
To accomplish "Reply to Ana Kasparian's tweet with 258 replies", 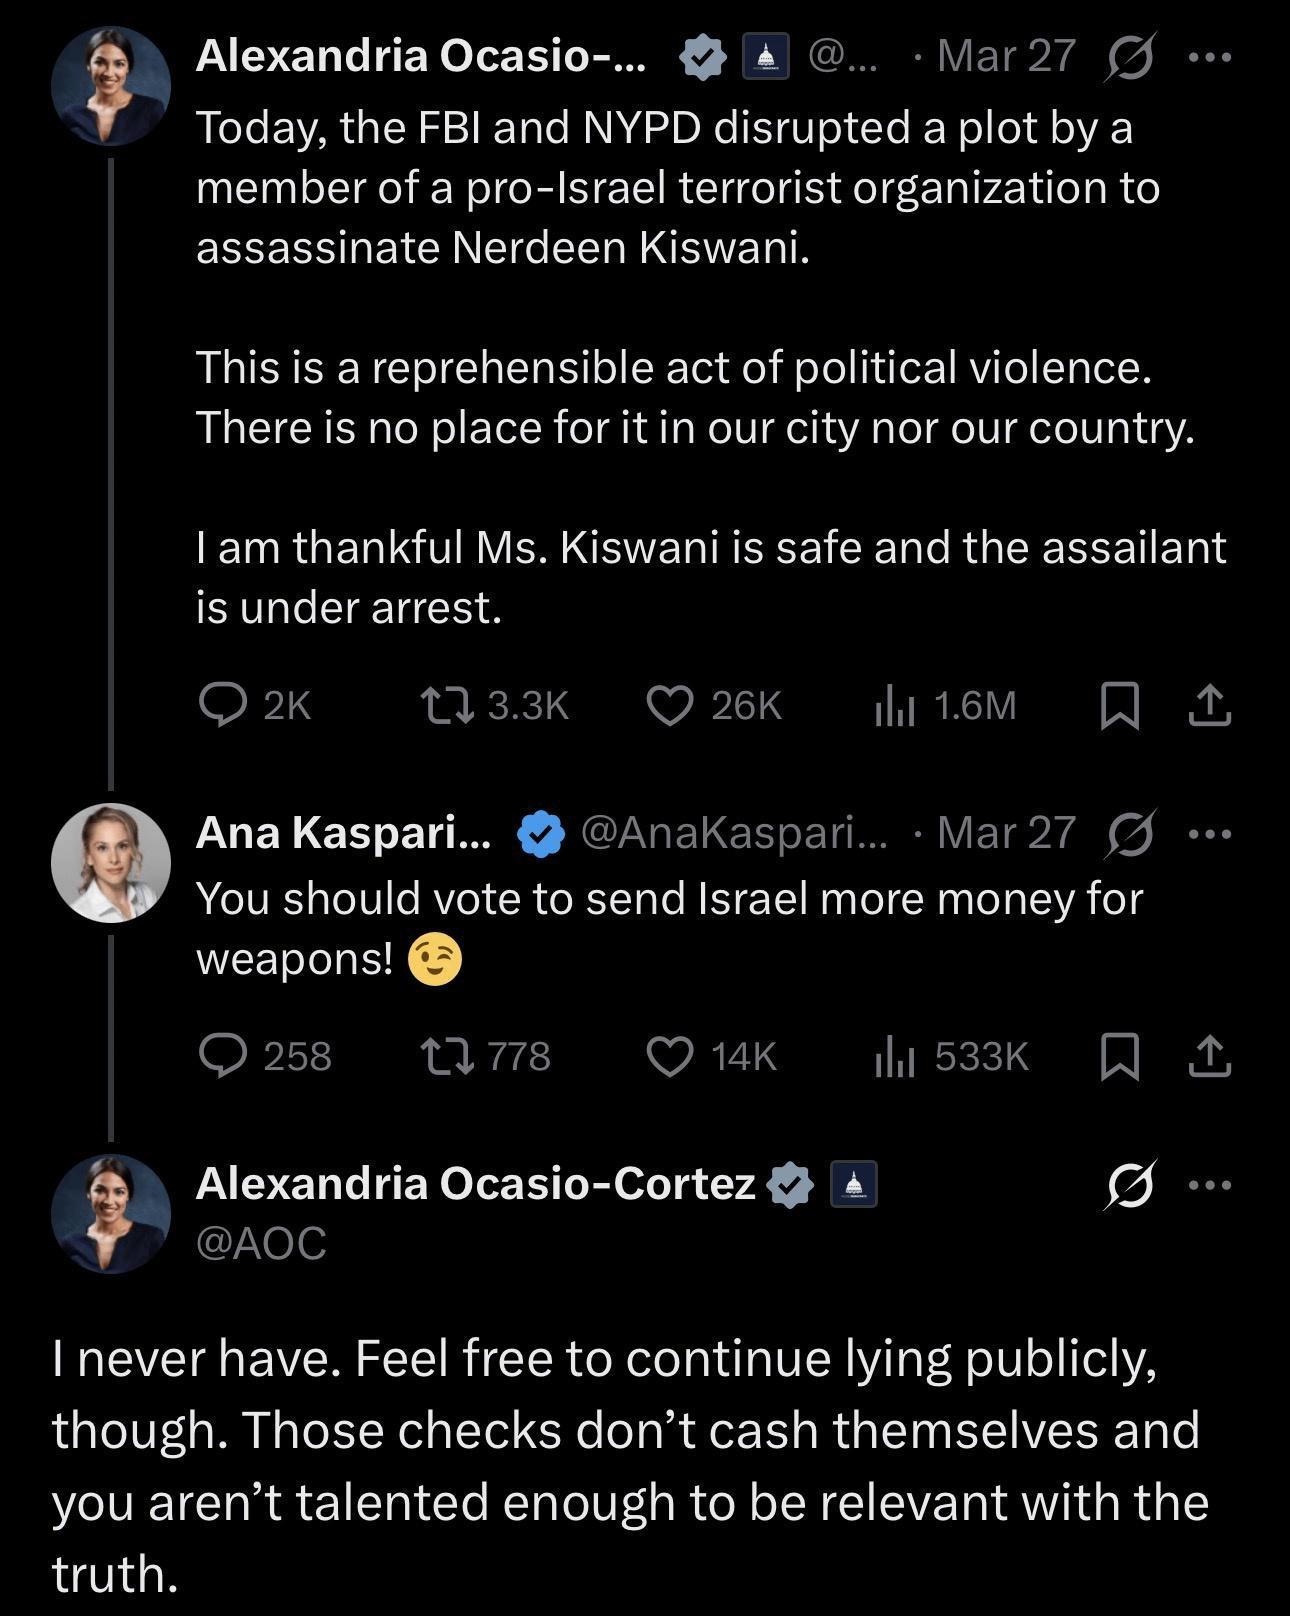I will click(223, 1056).
